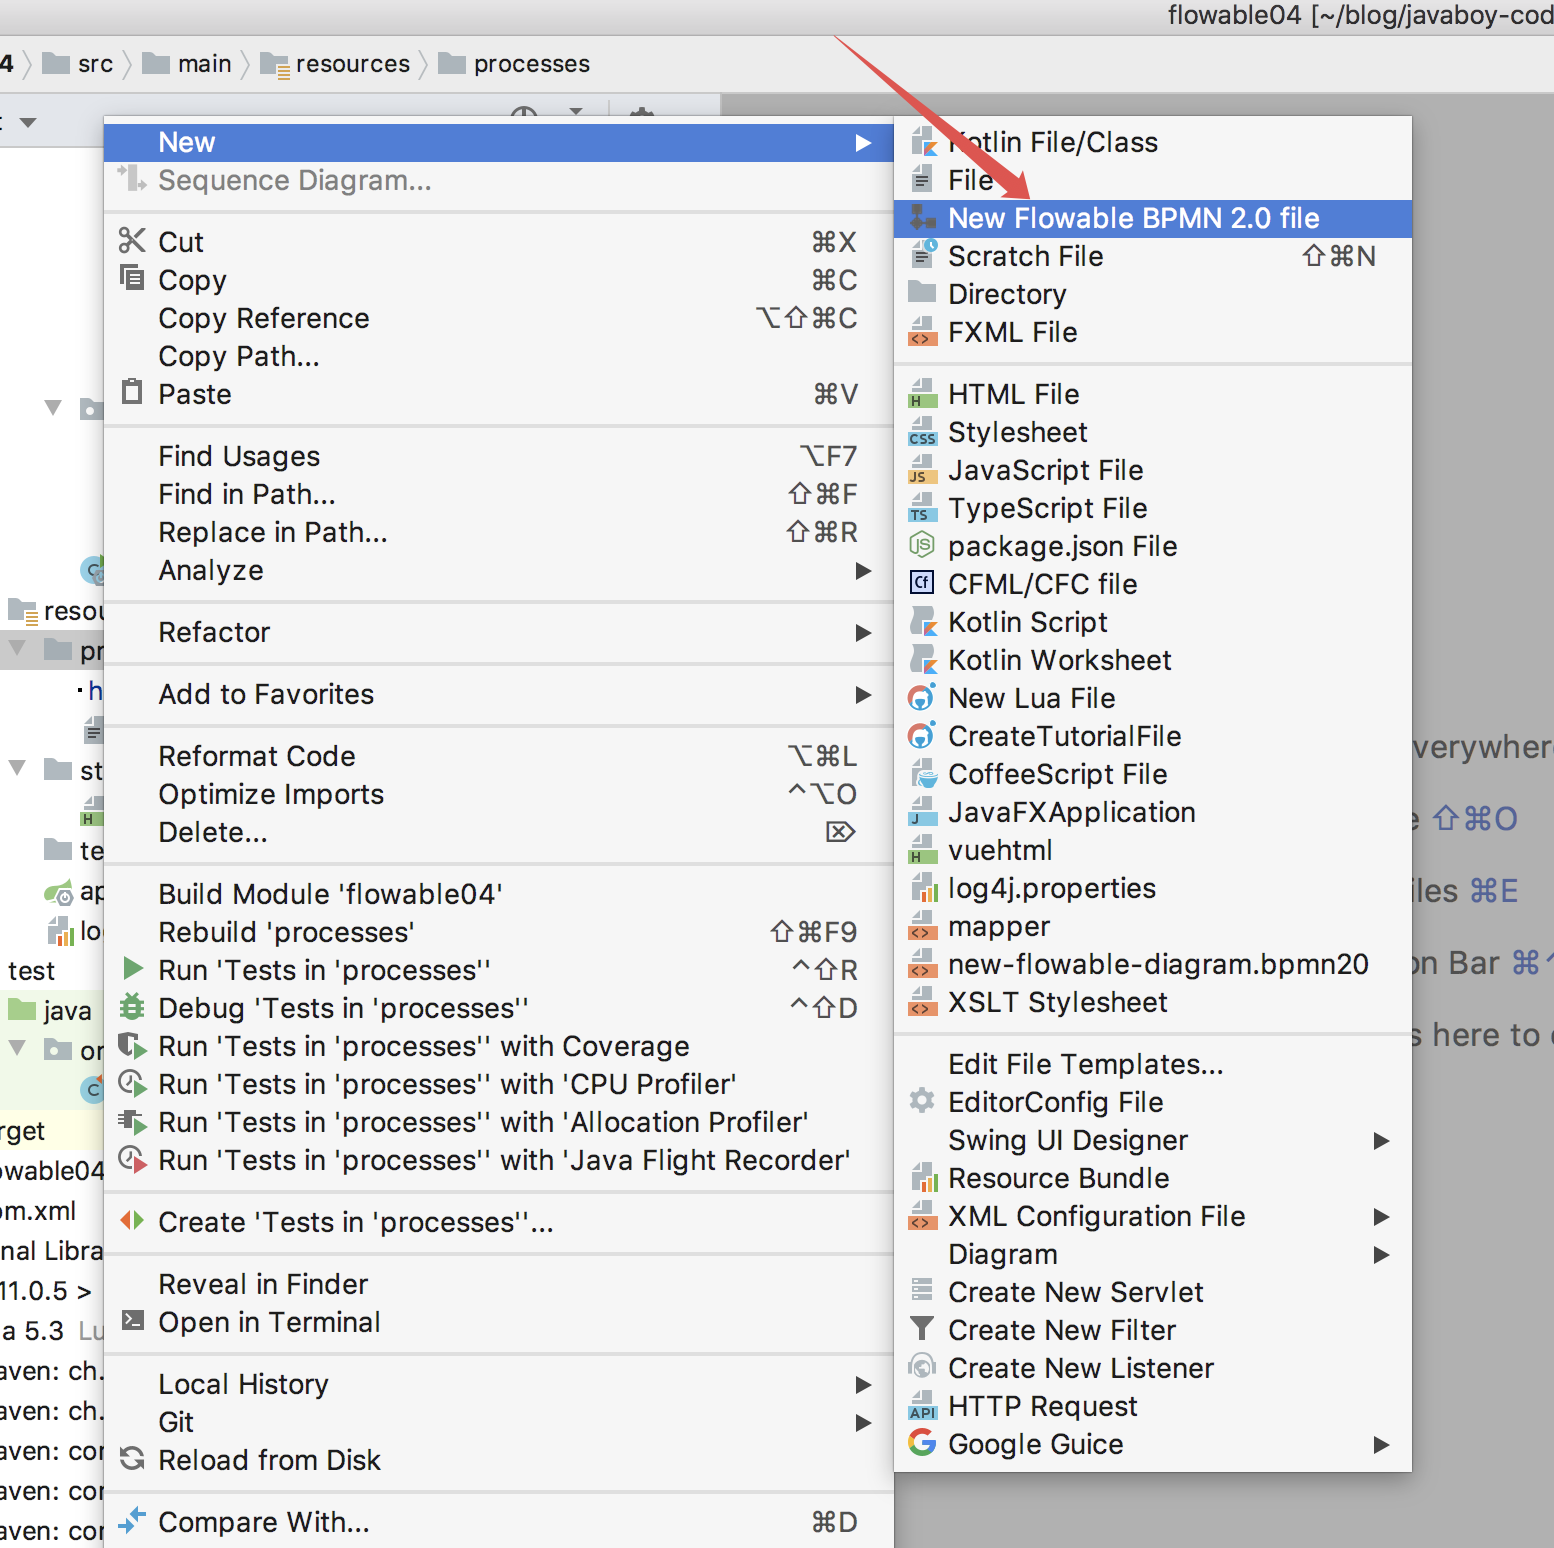The image size is (1554, 1548).
Task: Click the JavaScript File icon
Action: [922, 470]
